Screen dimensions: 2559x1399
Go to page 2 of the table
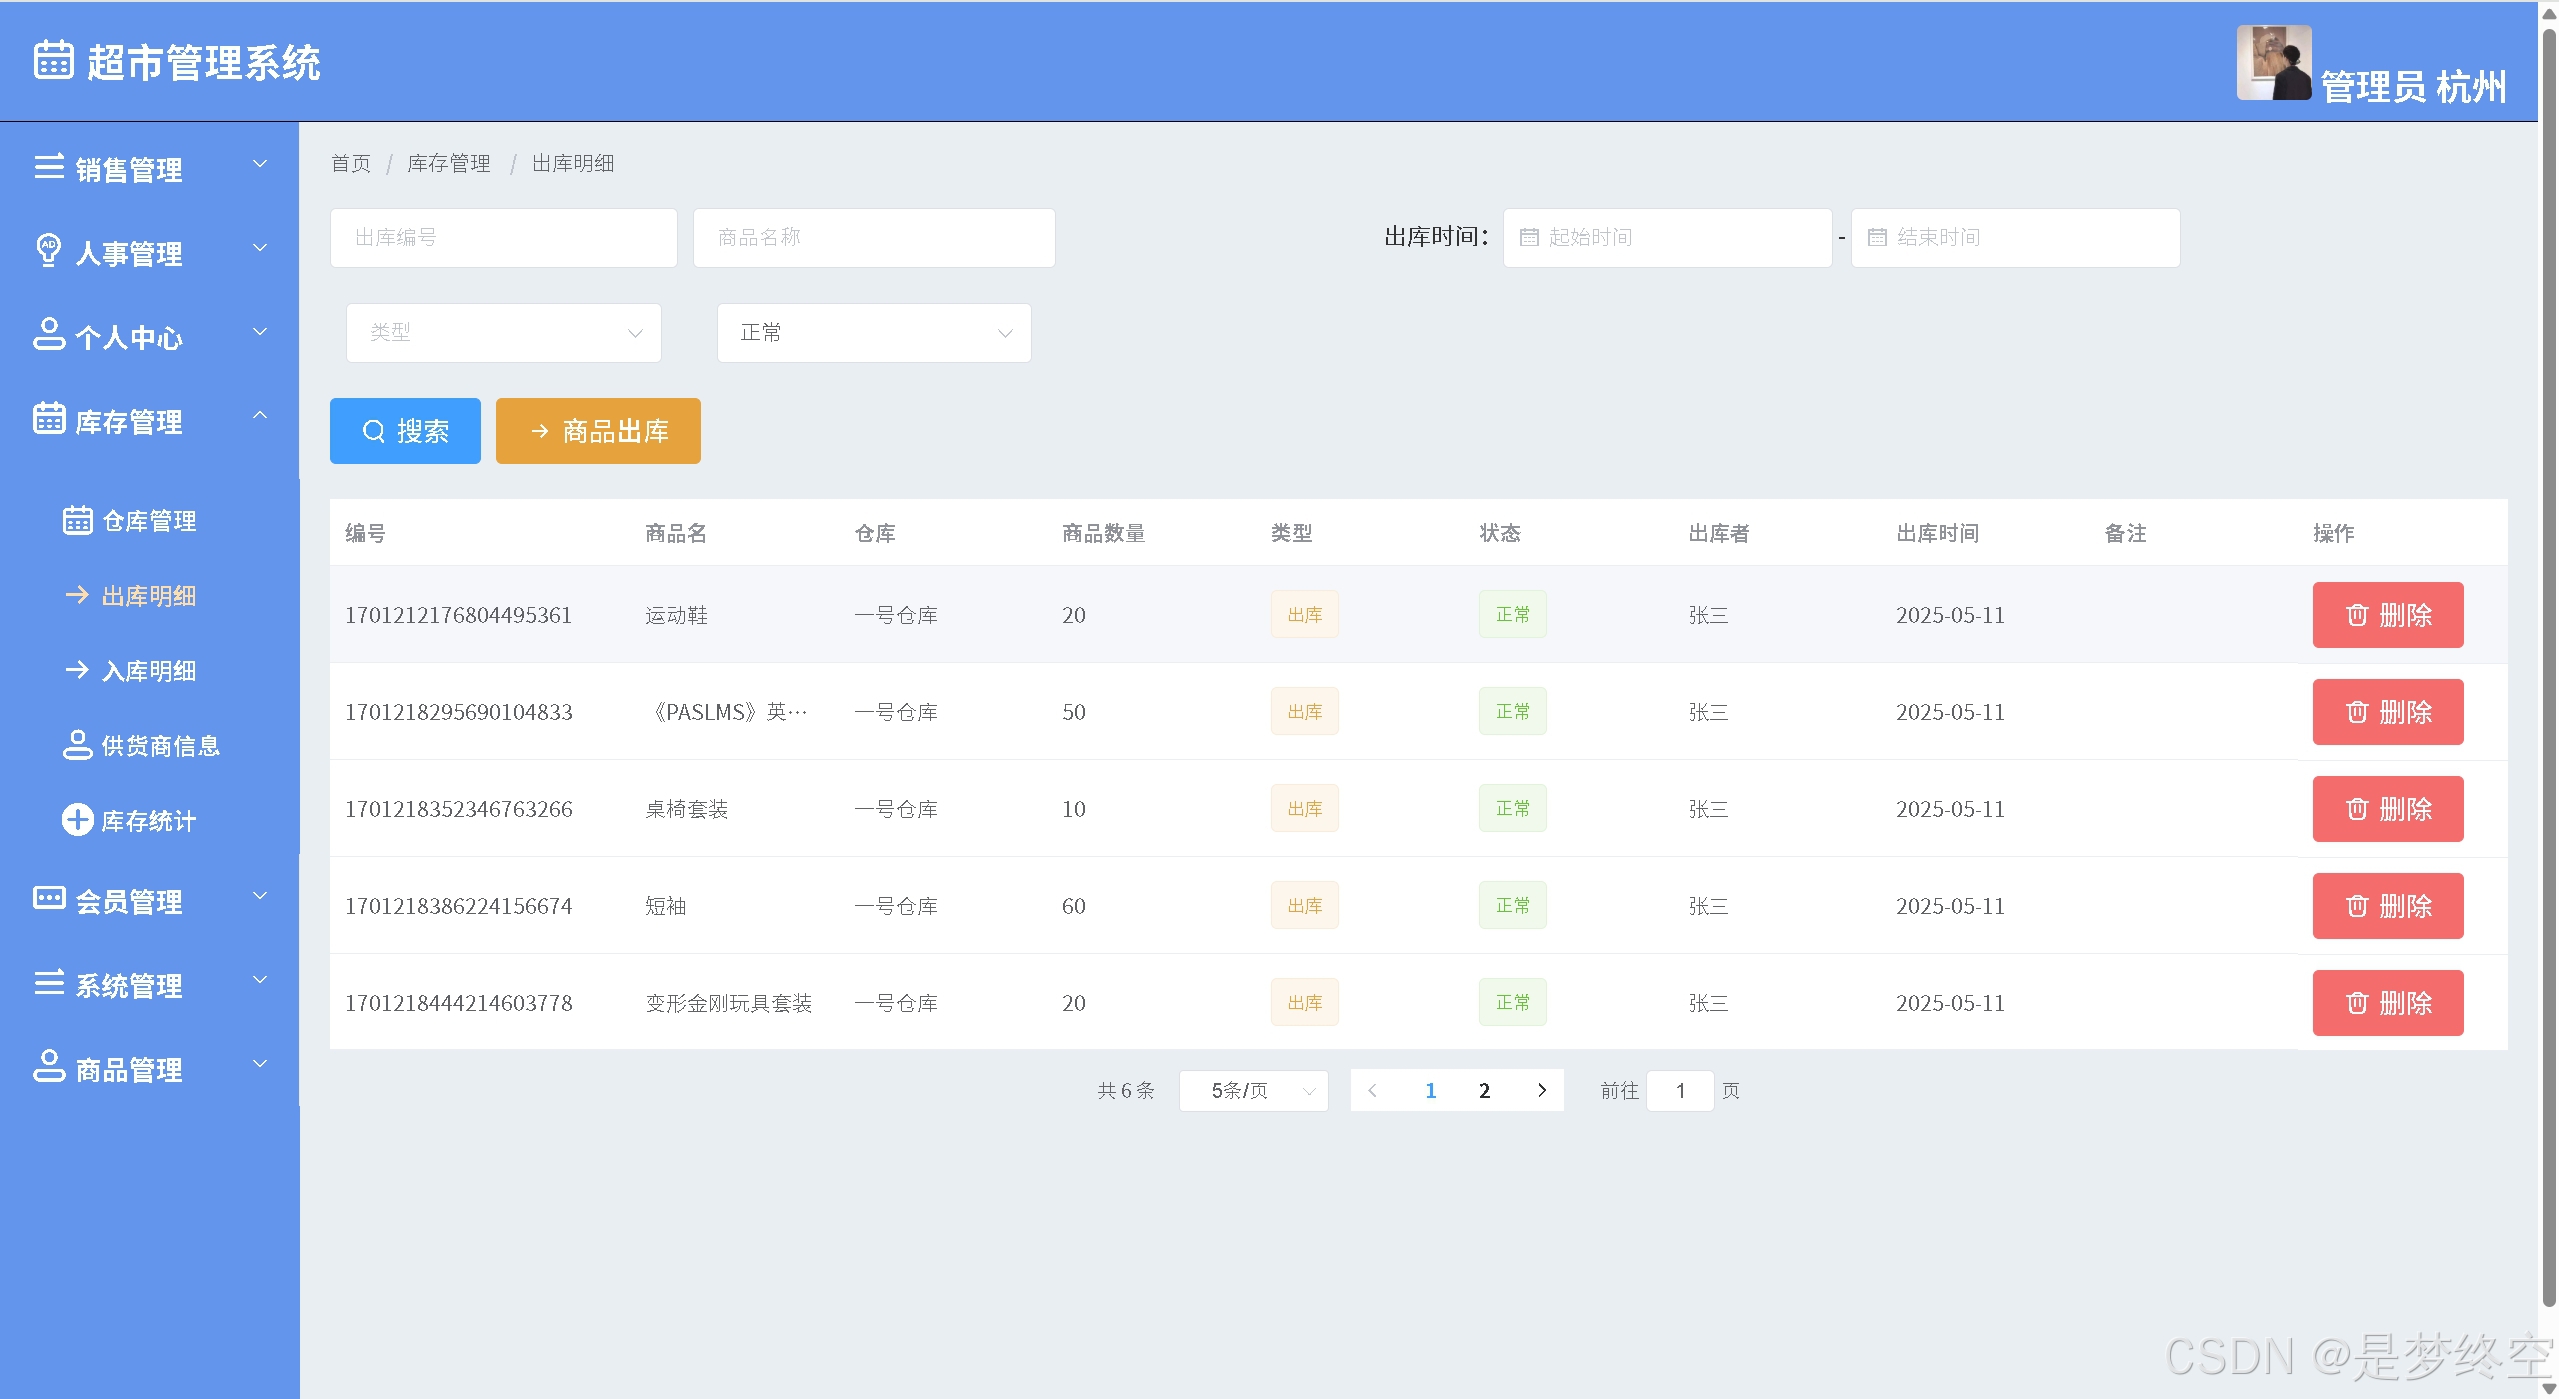(1484, 1090)
